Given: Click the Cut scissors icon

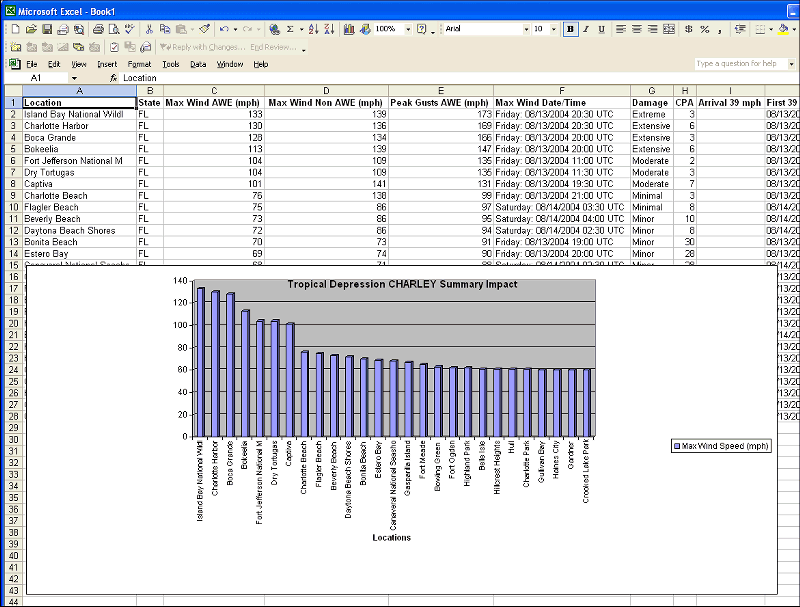Looking at the screenshot, I should (x=149, y=30).
